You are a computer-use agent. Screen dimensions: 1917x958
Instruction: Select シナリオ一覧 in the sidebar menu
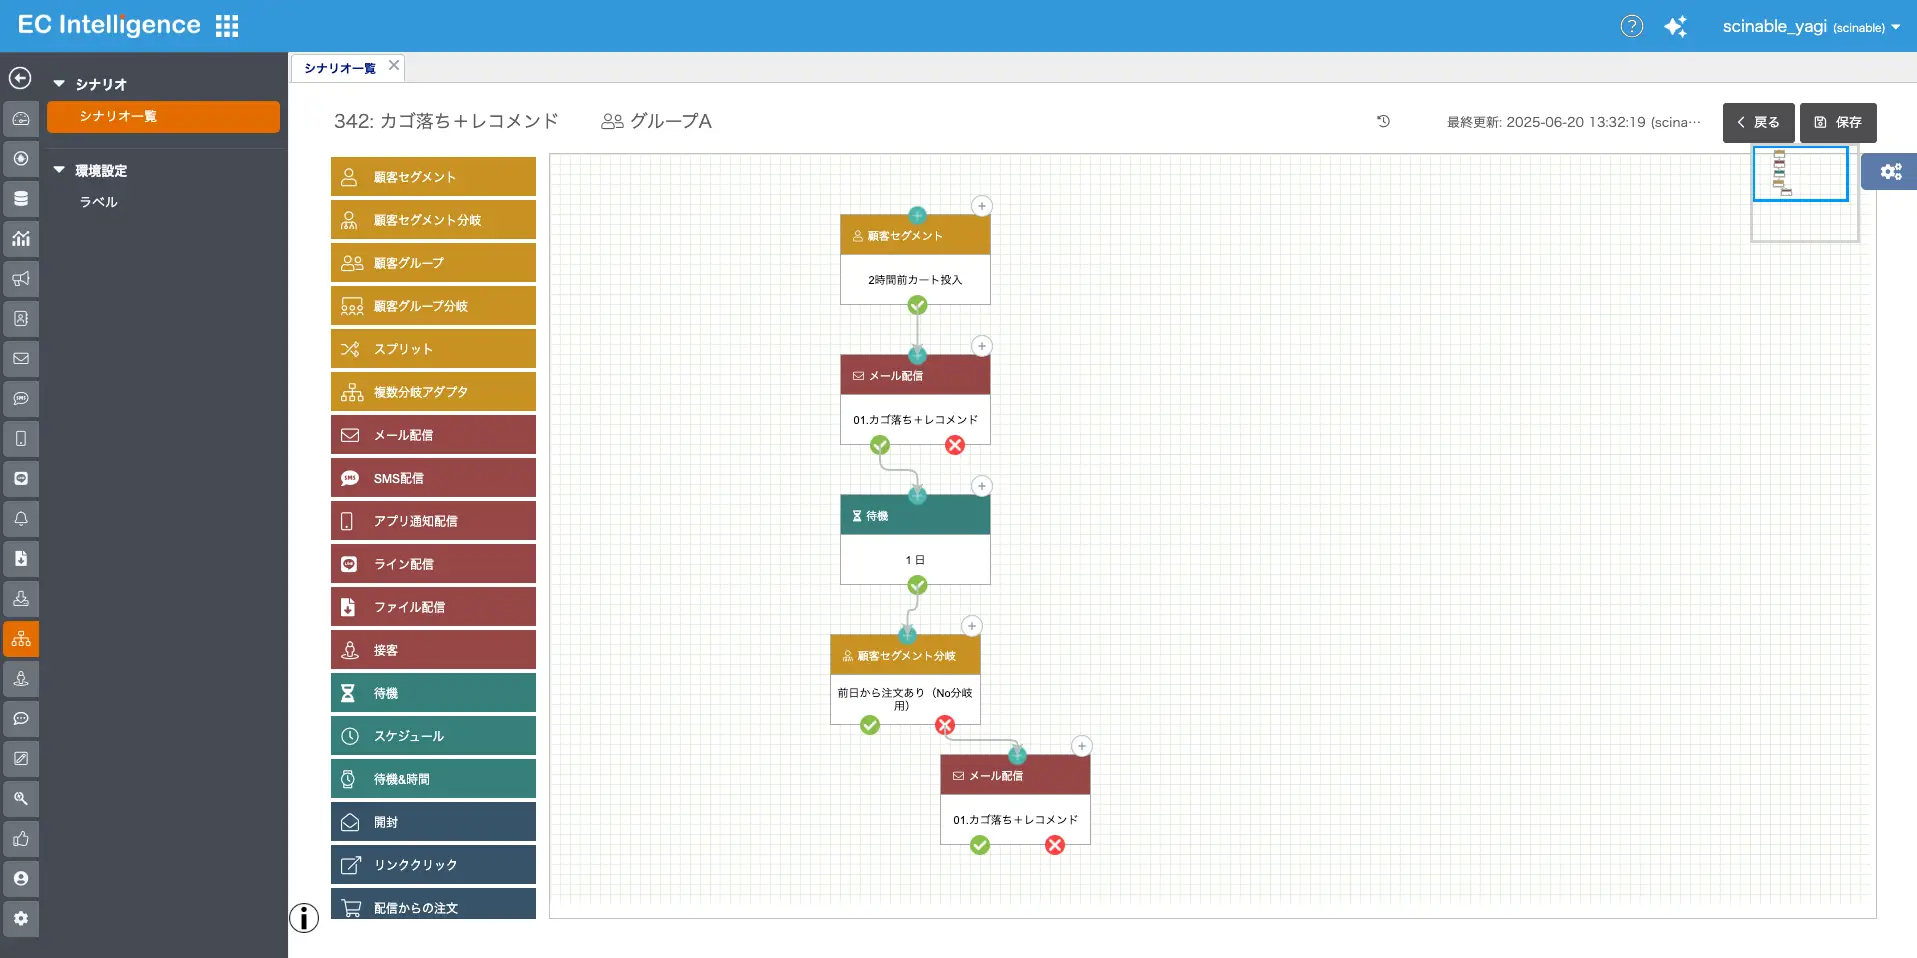[x=163, y=116]
